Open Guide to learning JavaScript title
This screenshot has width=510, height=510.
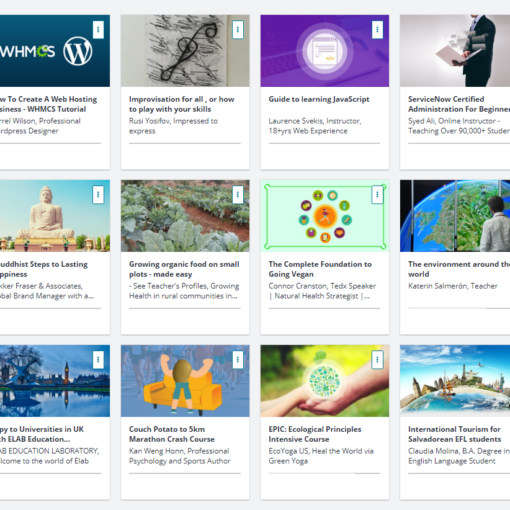tap(319, 99)
